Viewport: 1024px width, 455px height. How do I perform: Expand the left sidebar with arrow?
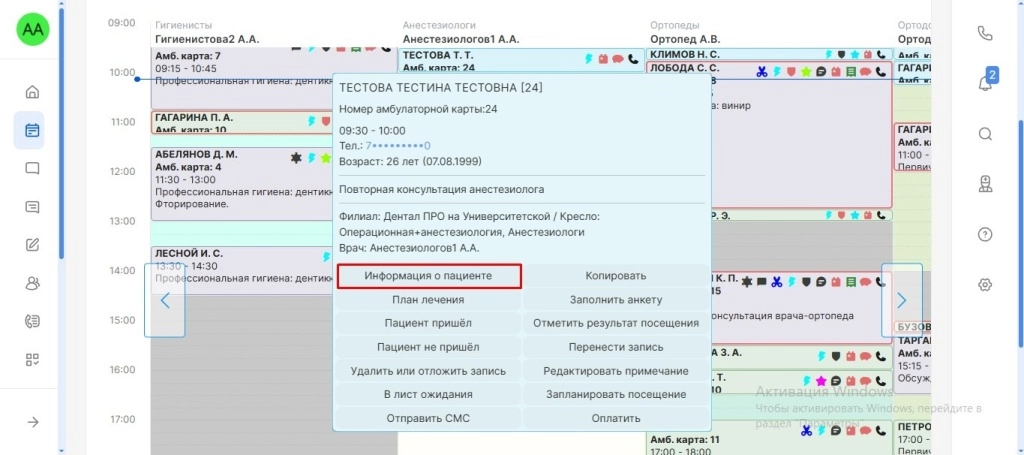(x=32, y=422)
